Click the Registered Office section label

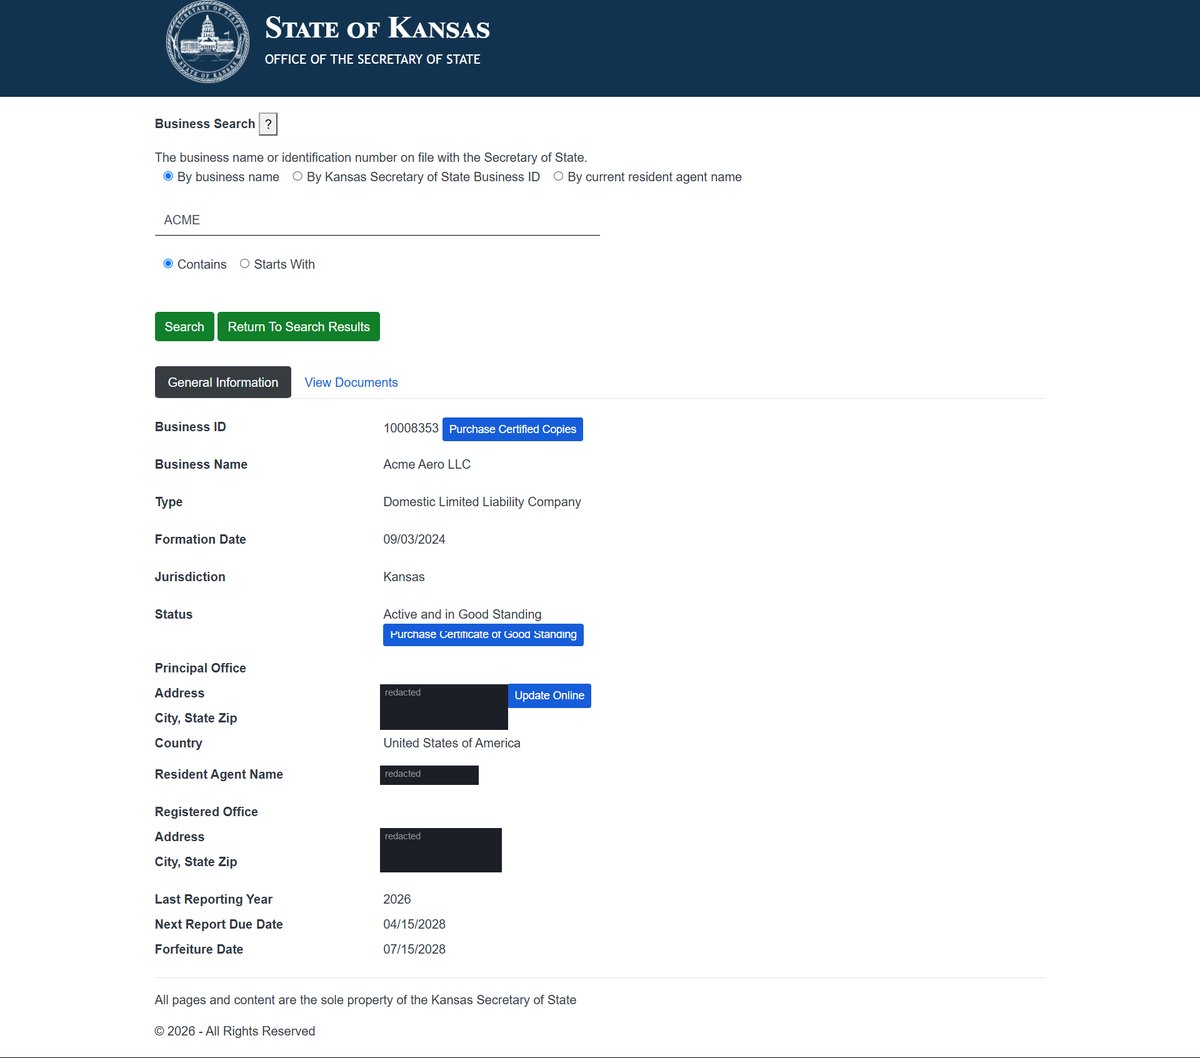pos(206,812)
